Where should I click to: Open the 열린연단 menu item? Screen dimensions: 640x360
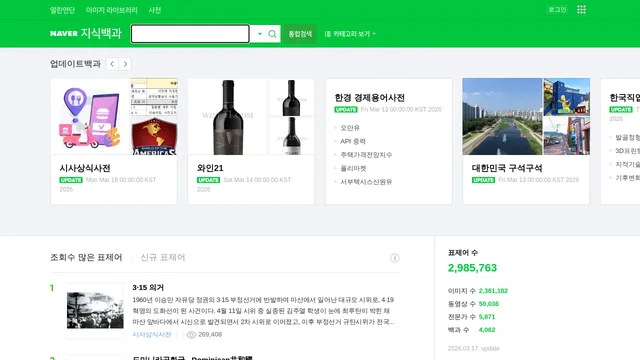pos(62,10)
